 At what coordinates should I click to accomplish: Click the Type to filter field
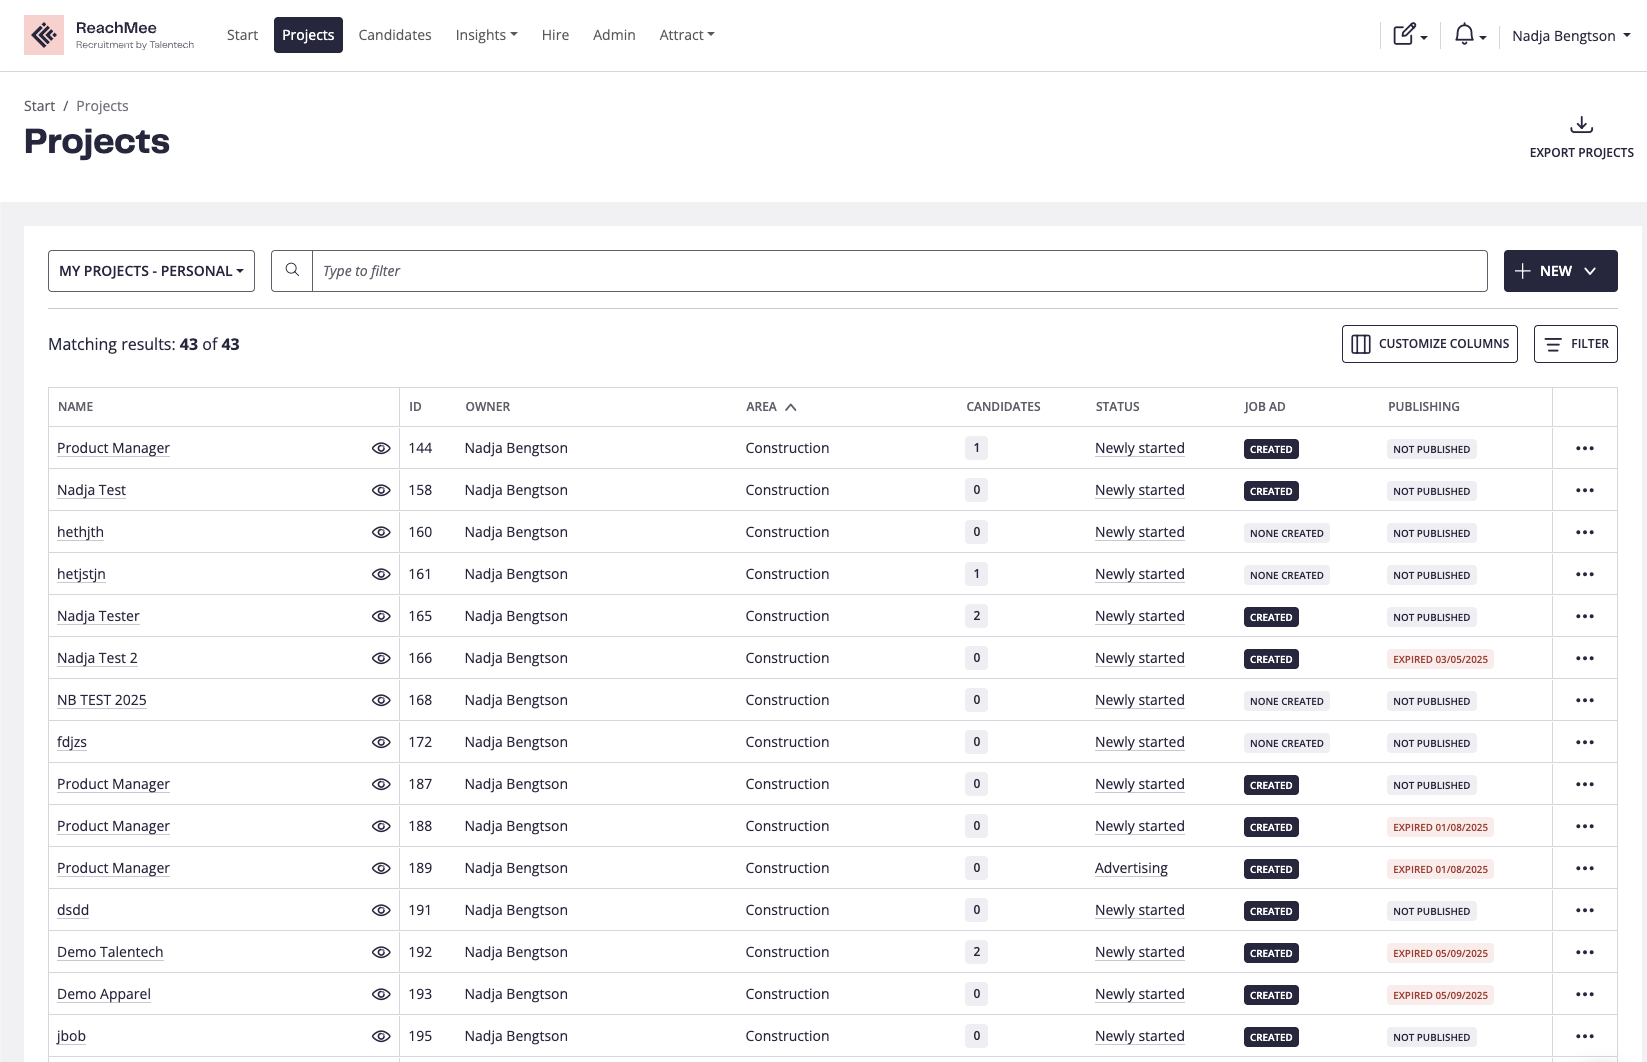pyautogui.click(x=899, y=271)
